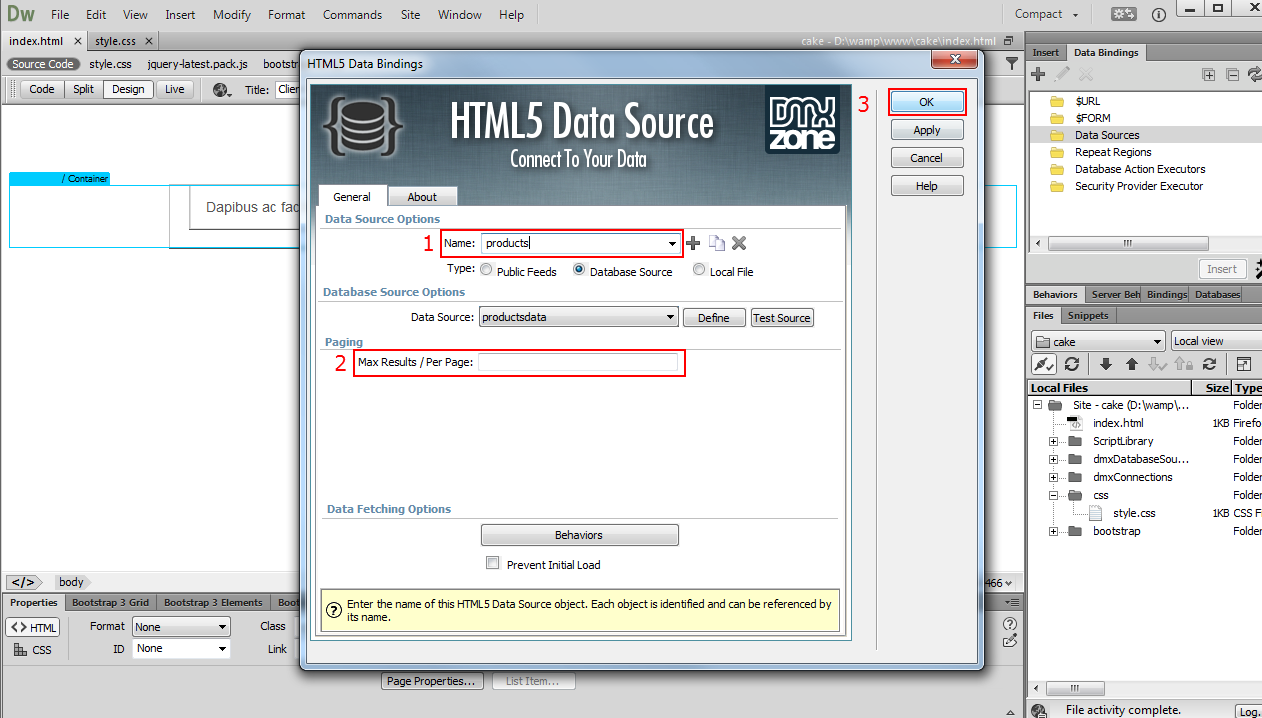Switch to the Snippets tab

pyautogui.click(x=1088, y=315)
